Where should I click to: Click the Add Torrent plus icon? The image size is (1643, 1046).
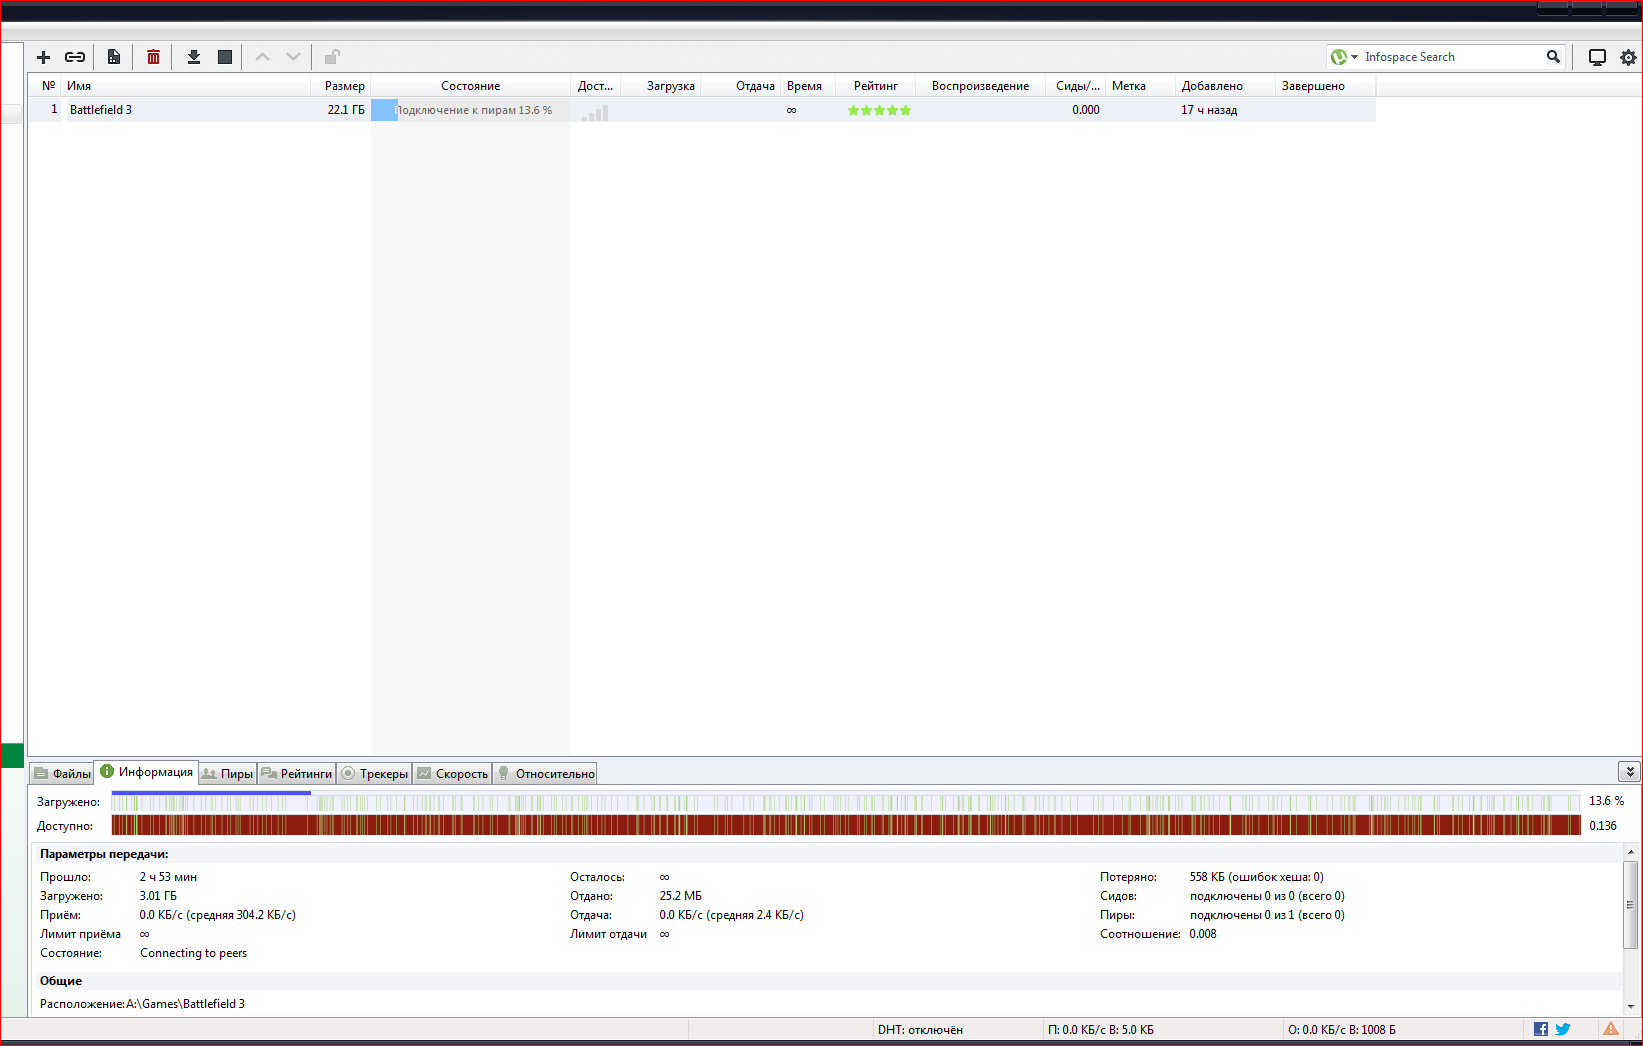point(43,57)
